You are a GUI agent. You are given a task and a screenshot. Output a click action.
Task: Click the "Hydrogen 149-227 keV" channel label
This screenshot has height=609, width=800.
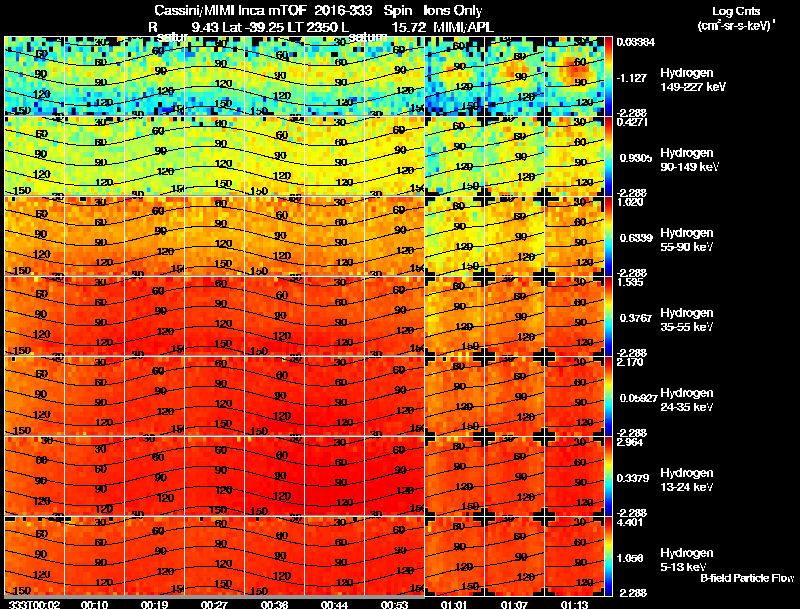692,80
